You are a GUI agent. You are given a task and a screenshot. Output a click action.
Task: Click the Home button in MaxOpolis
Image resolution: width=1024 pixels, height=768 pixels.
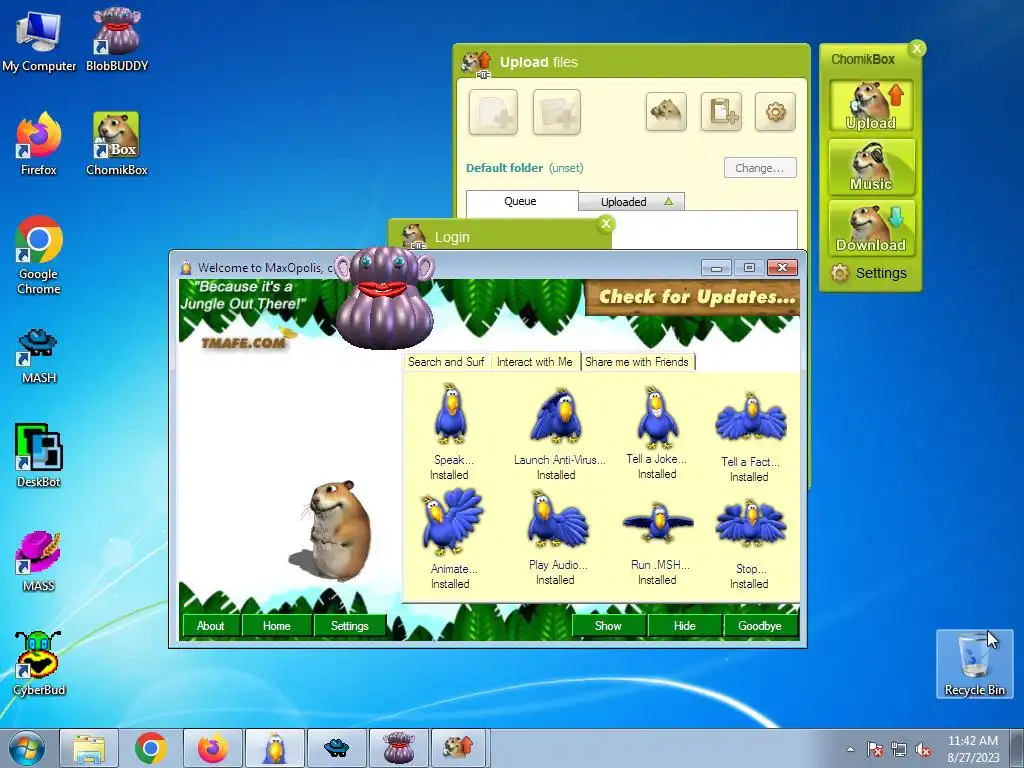coord(277,626)
